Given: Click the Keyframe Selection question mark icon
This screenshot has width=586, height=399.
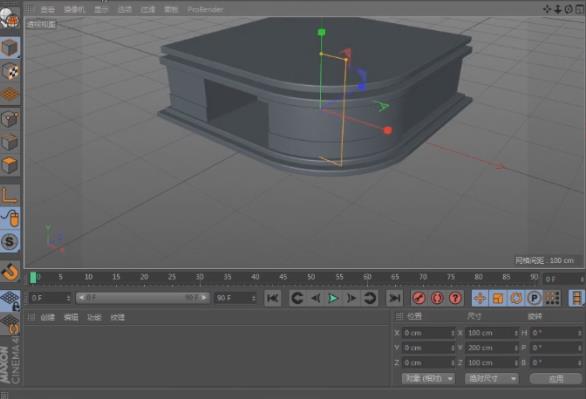Looking at the screenshot, I should pyautogui.click(x=455, y=298).
